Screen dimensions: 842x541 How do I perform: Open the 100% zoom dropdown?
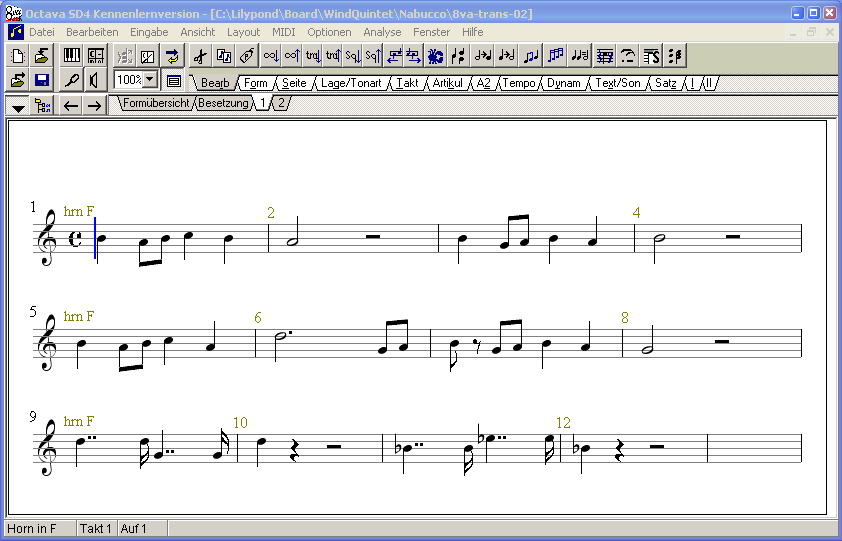pyautogui.click(x=150, y=80)
